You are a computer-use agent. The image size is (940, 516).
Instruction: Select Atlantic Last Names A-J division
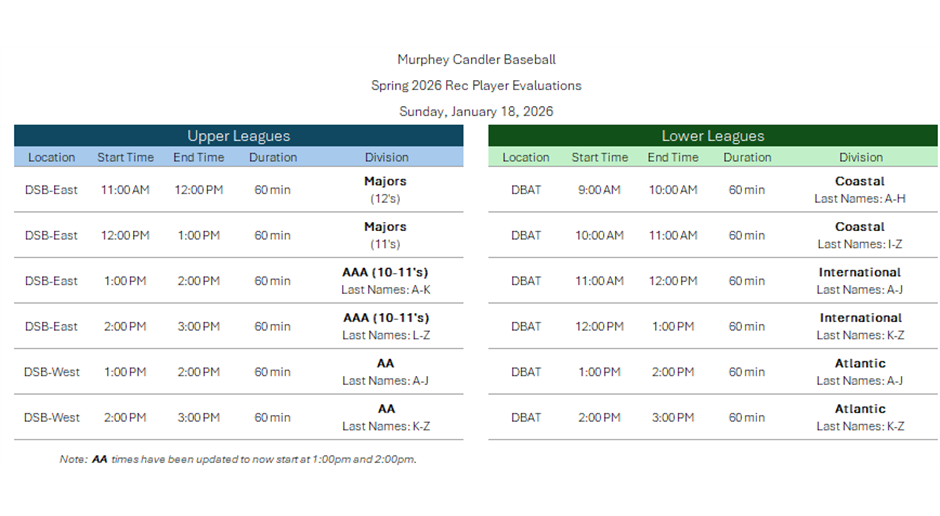(860, 372)
